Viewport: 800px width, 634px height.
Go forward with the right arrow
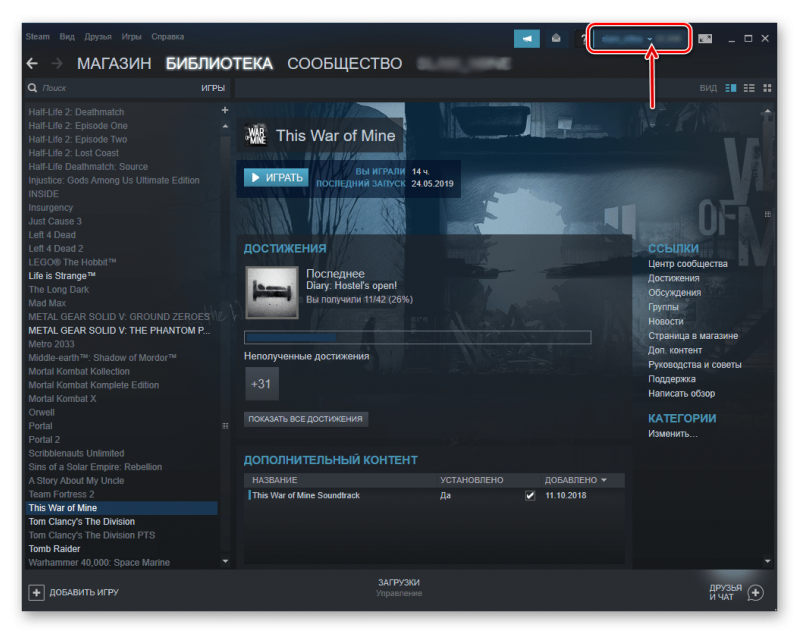(57, 63)
